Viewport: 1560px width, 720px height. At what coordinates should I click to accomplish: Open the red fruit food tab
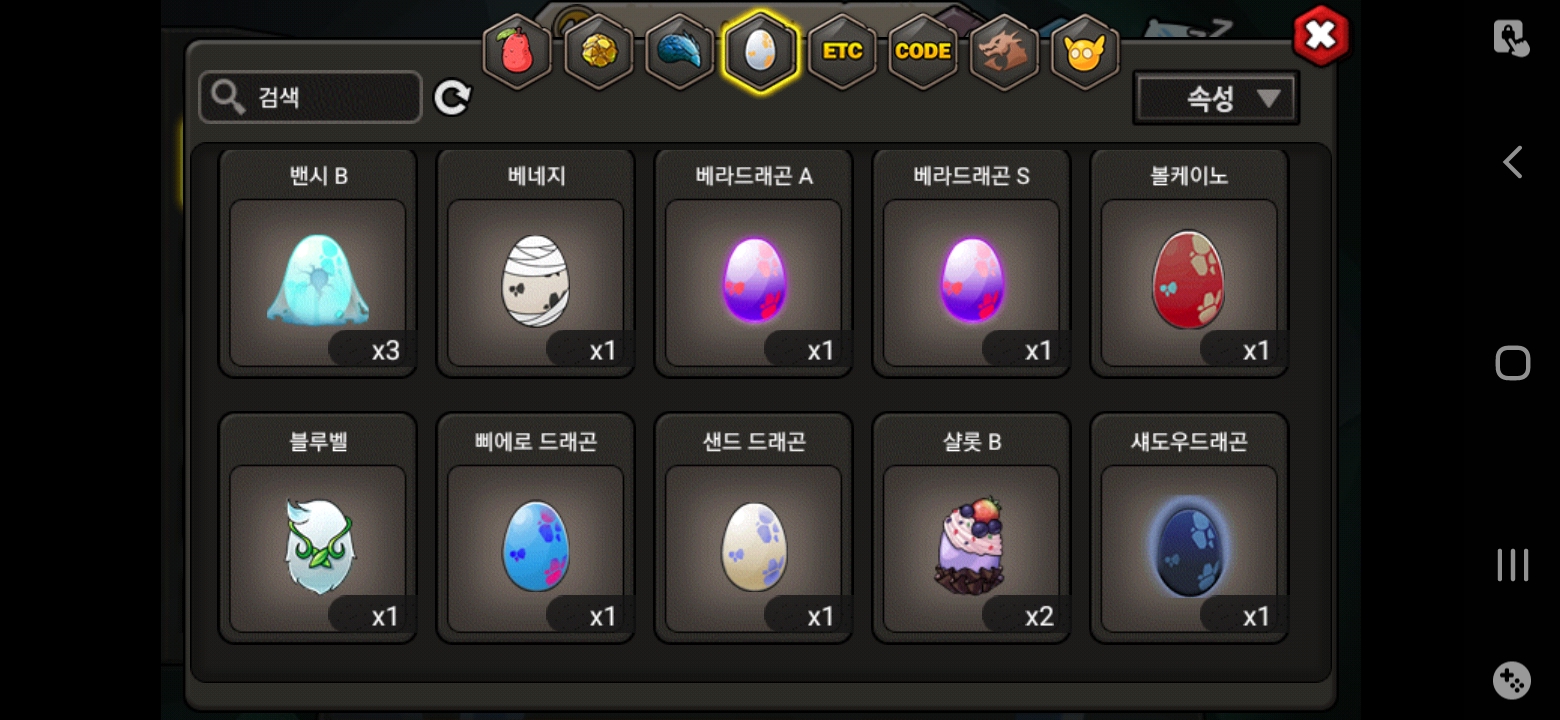click(517, 52)
